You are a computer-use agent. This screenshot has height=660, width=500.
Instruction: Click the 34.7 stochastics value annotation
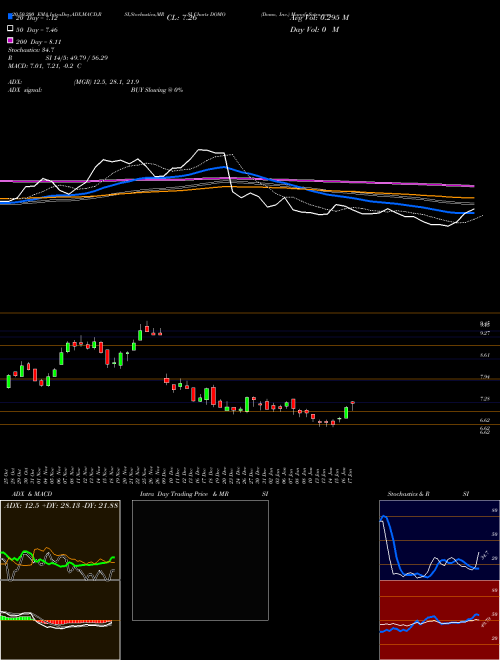click(484, 555)
